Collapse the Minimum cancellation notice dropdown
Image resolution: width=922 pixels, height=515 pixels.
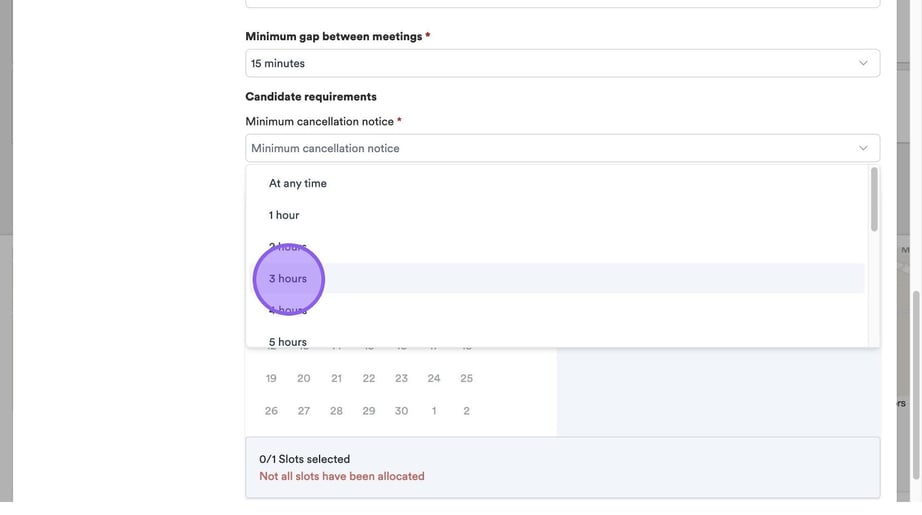(x=562, y=148)
